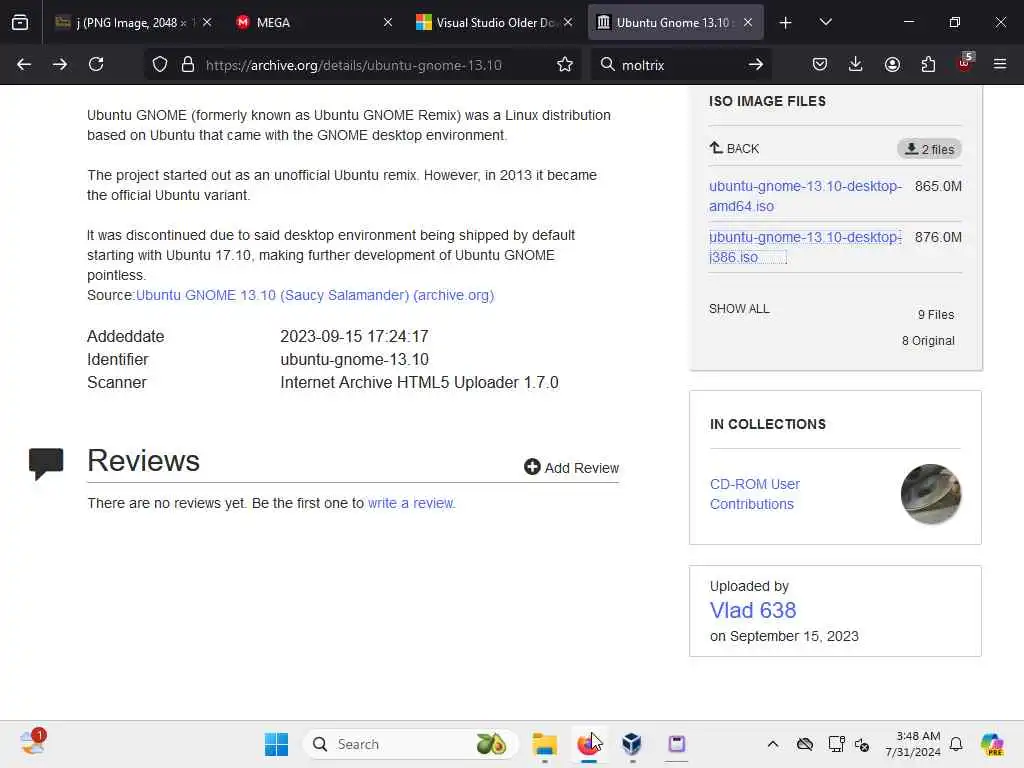Open VirtualBox from the taskbar

click(x=632, y=744)
